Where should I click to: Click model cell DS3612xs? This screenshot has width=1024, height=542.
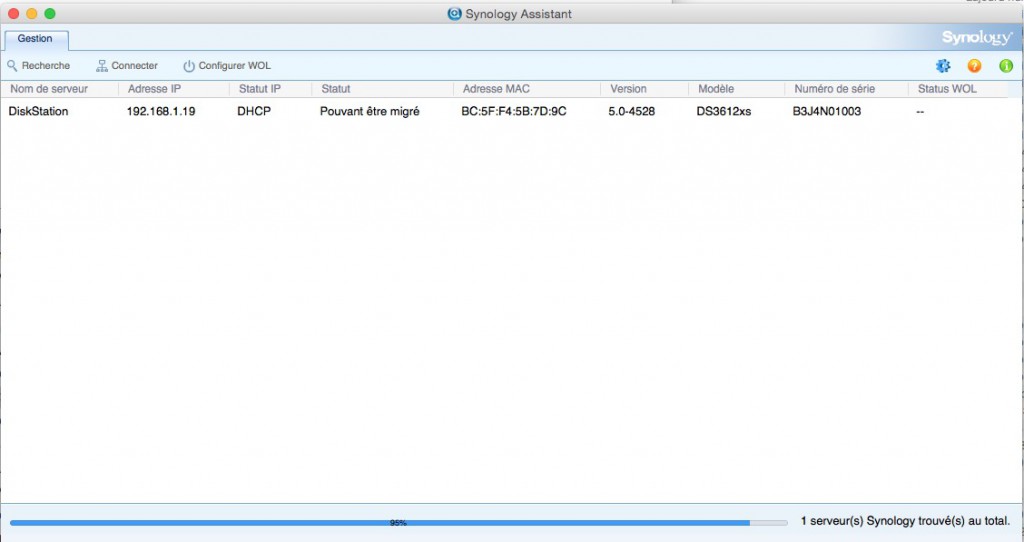pyautogui.click(x=724, y=112)
